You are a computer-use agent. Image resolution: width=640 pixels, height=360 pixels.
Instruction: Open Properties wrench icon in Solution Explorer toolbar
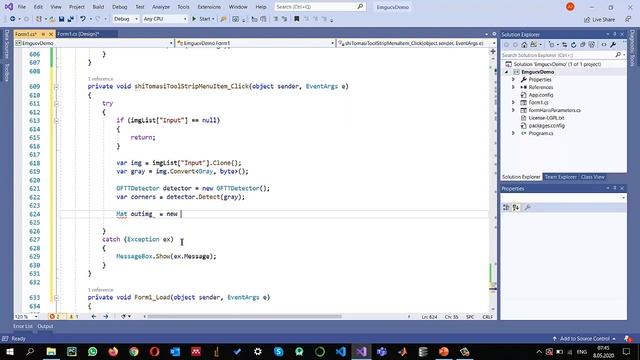tap(613, 44)
